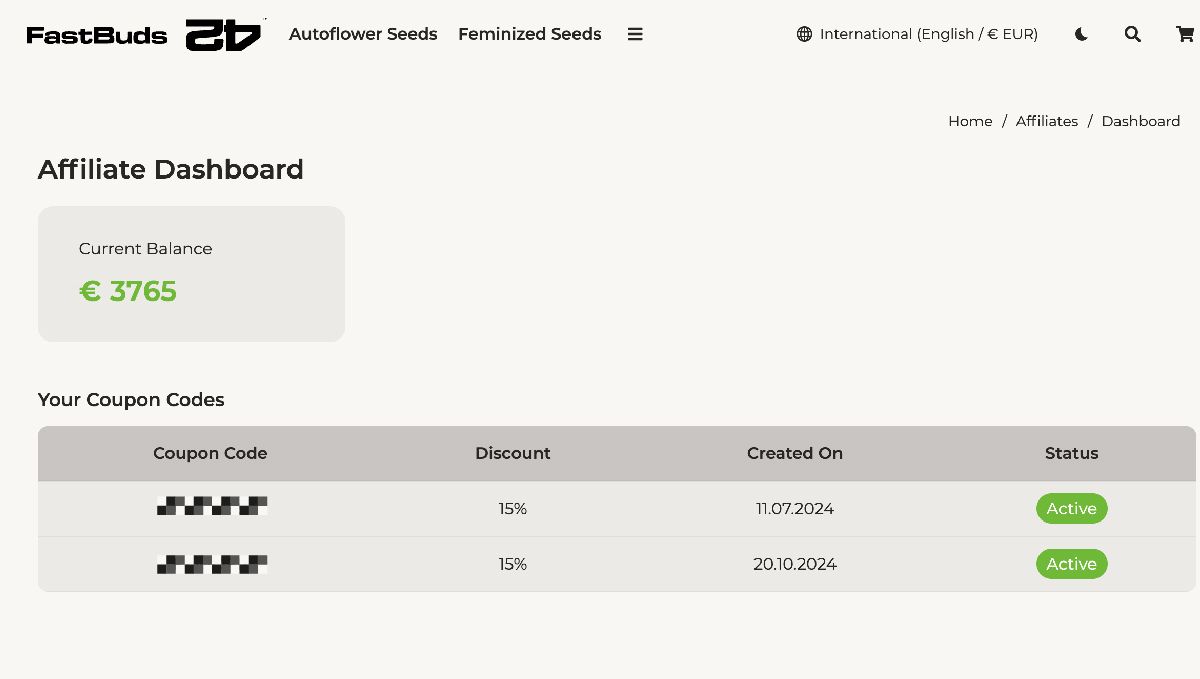Click the Discount column header
This screenshot has width=1200, height=679.
point(512,453)
